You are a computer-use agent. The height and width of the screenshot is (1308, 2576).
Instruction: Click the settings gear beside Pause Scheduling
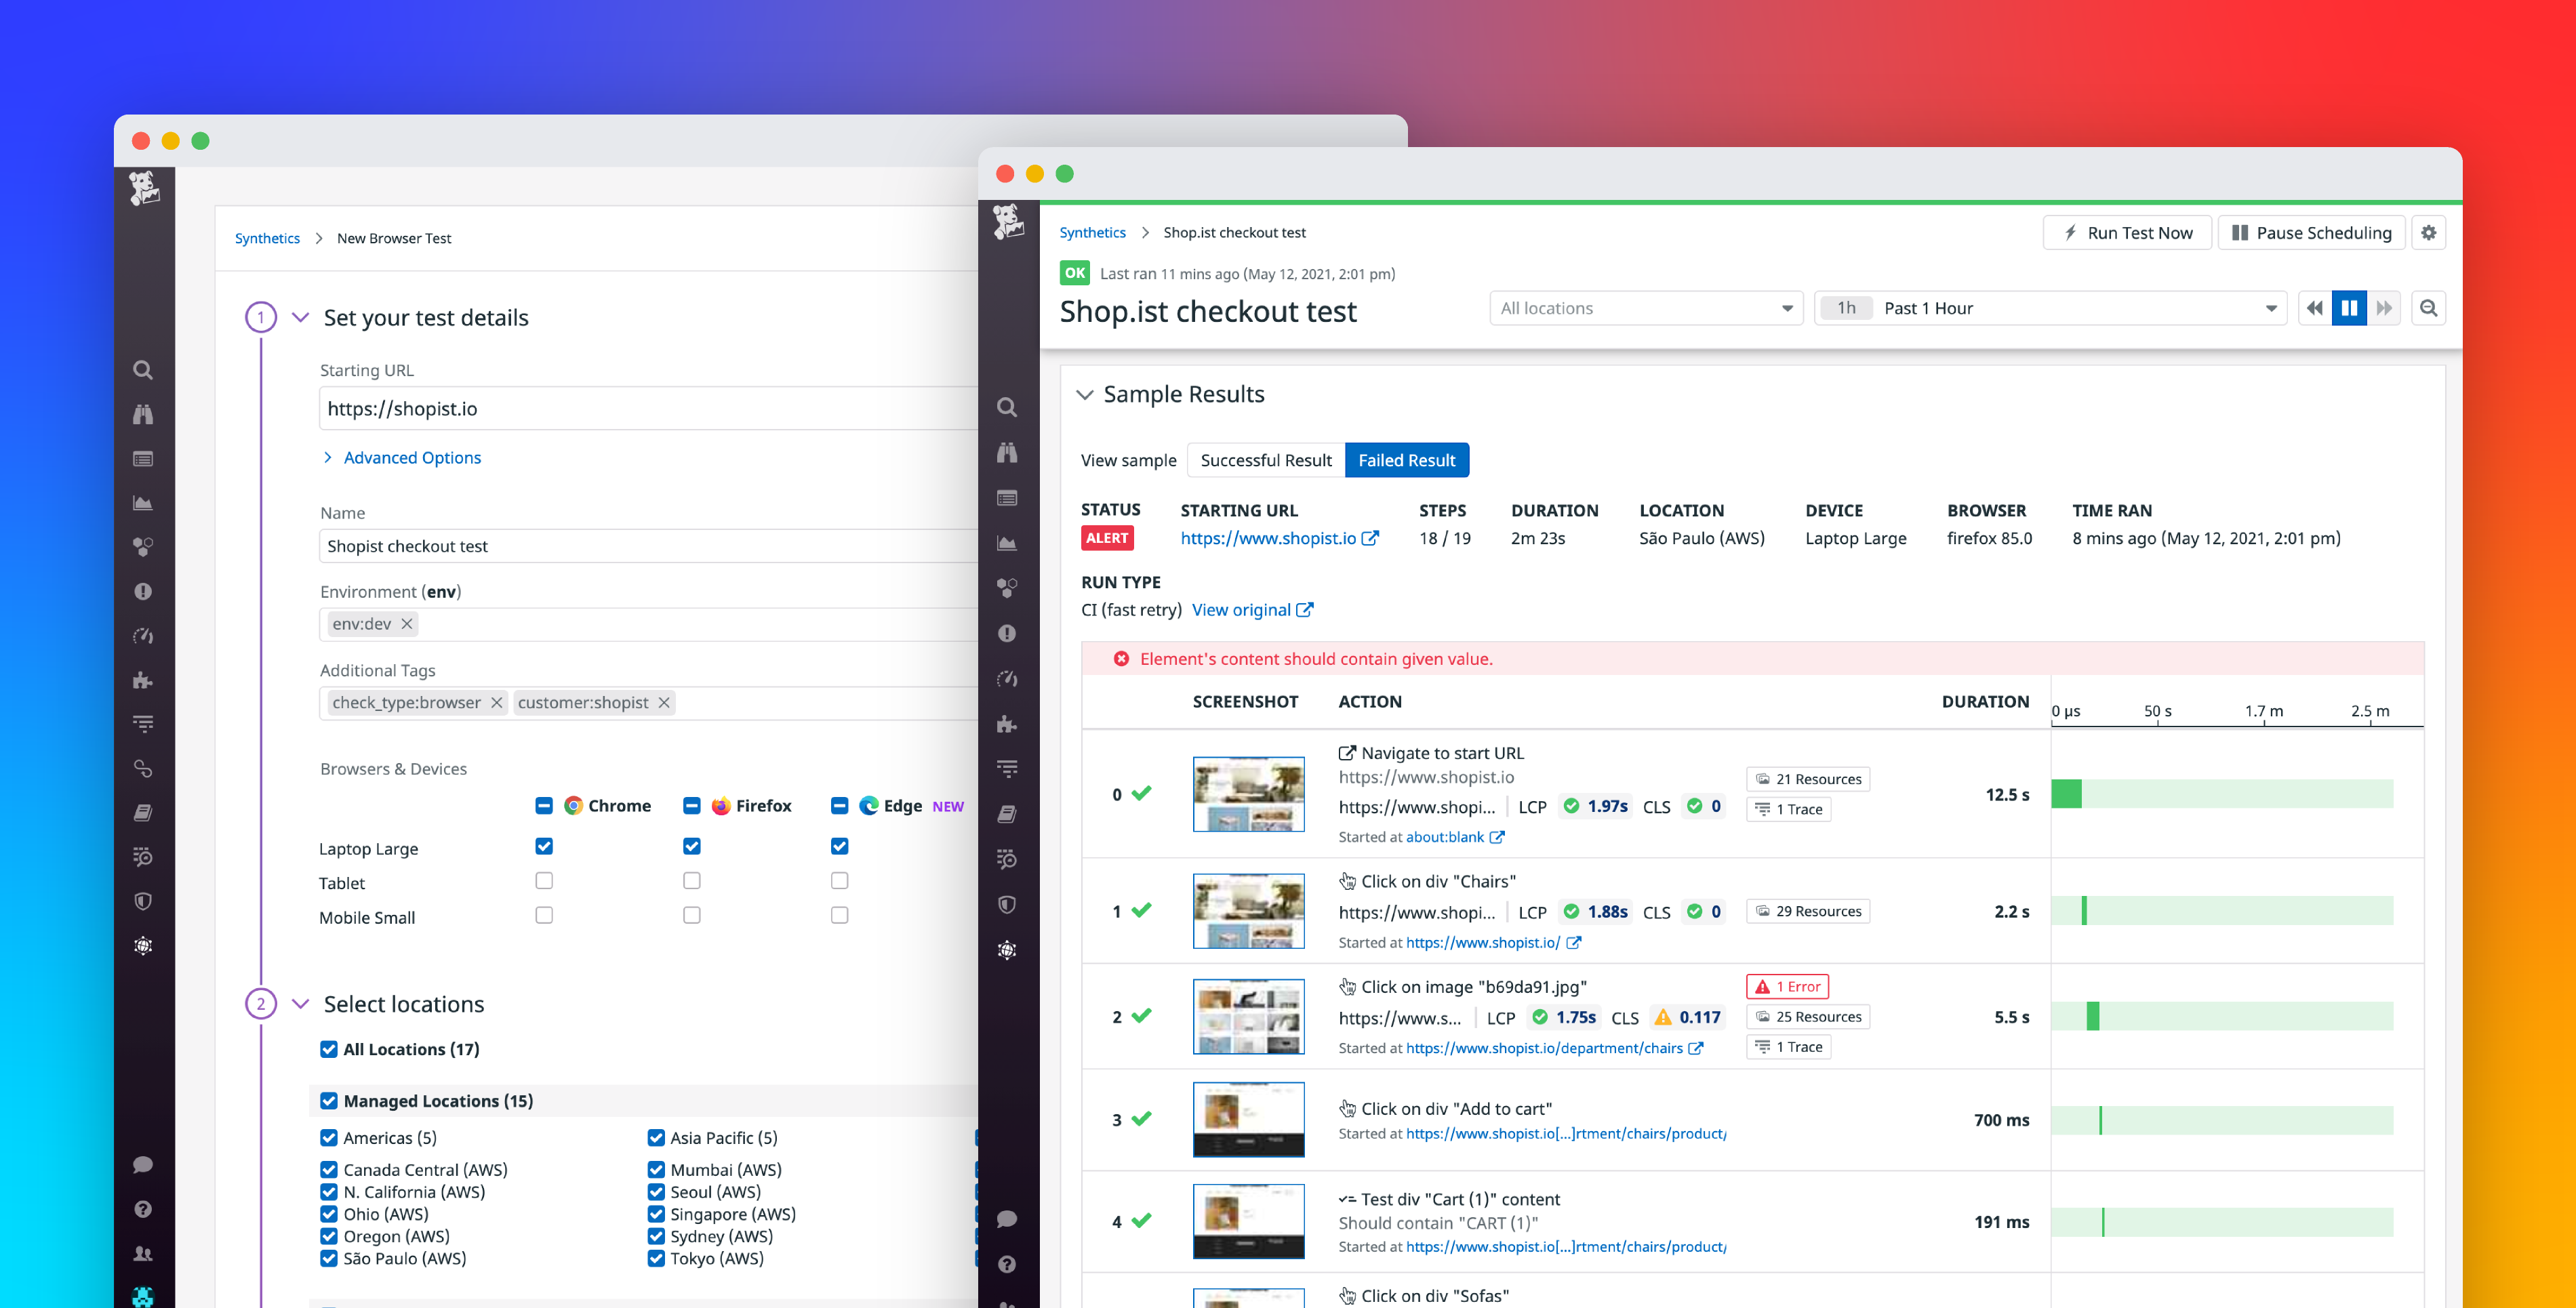[2429, 232]
